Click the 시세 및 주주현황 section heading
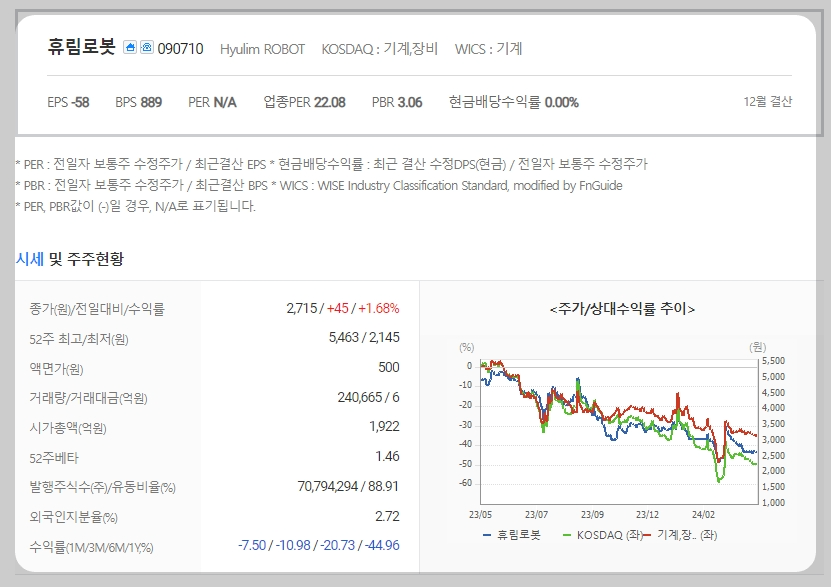The image size is (831, 587). [x=69, y=259]
